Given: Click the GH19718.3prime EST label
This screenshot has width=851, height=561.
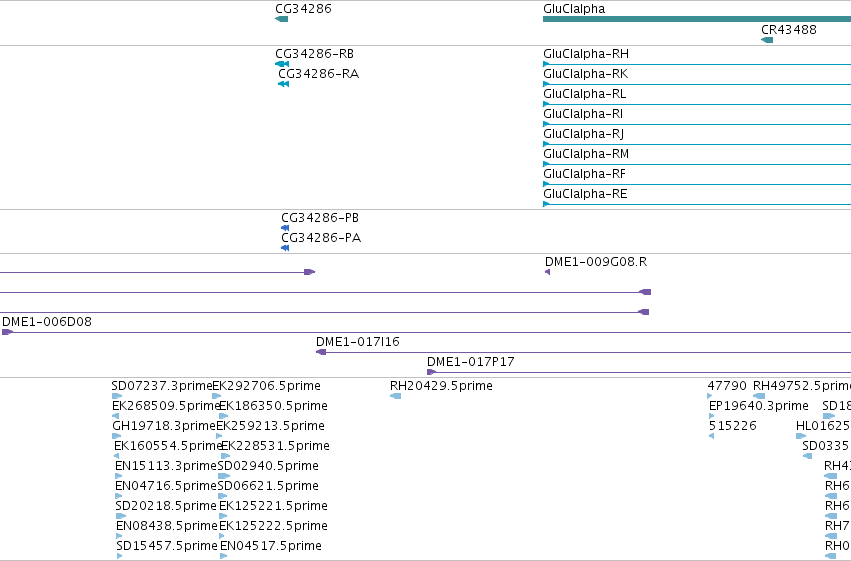Looking at the screenshot, I should click(164, 426).
